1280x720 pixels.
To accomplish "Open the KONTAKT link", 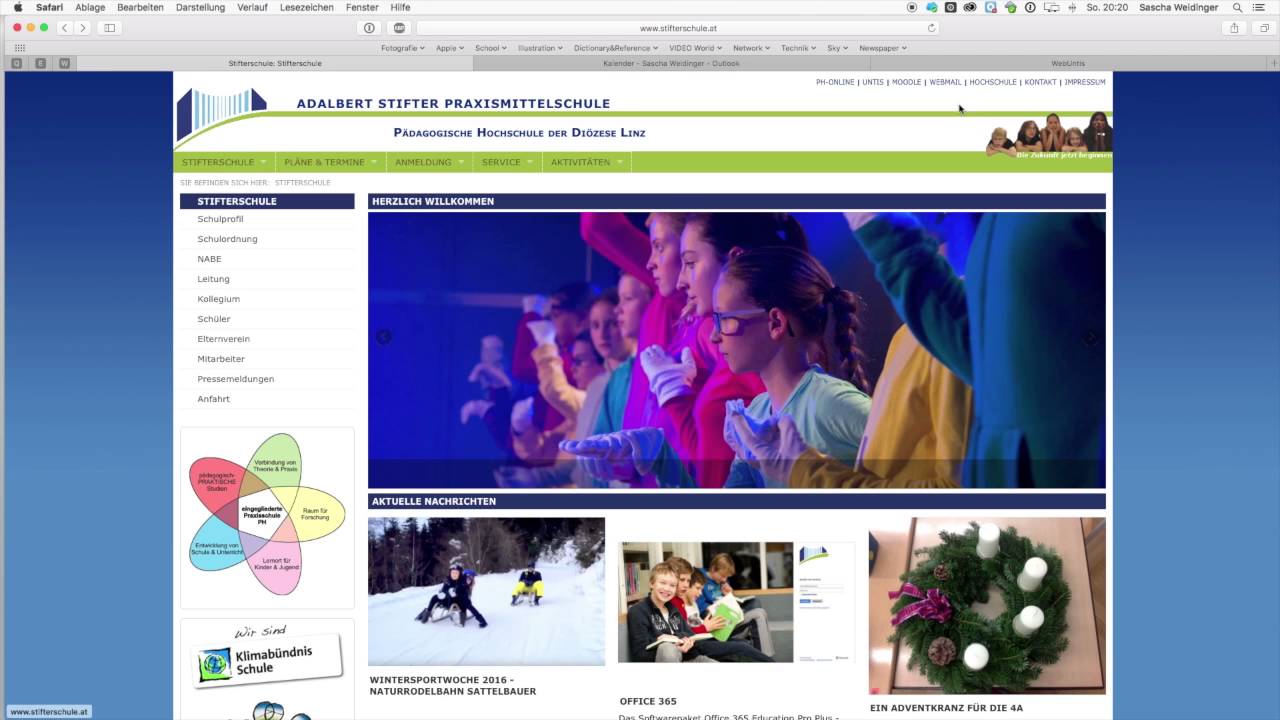I will [x=1040, y=82].
